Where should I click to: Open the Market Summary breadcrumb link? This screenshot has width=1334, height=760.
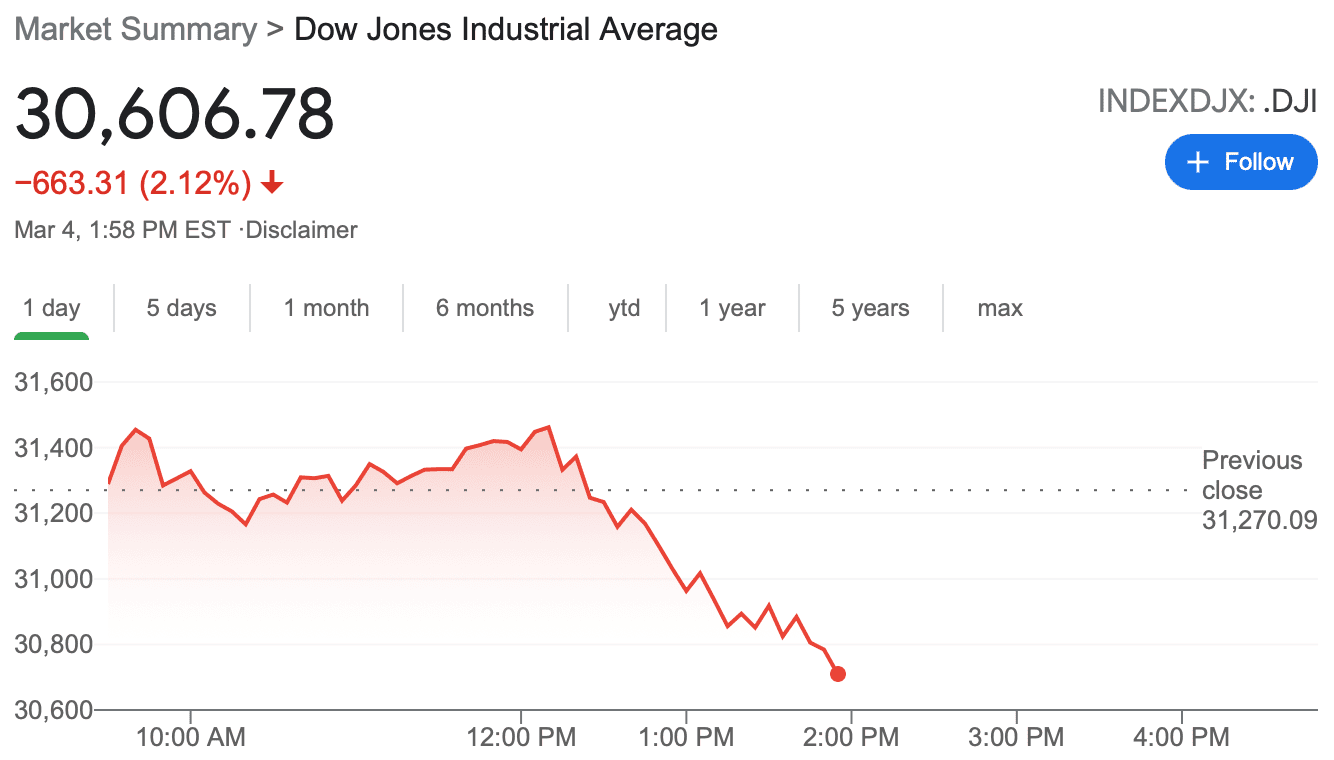pos(136,29)
